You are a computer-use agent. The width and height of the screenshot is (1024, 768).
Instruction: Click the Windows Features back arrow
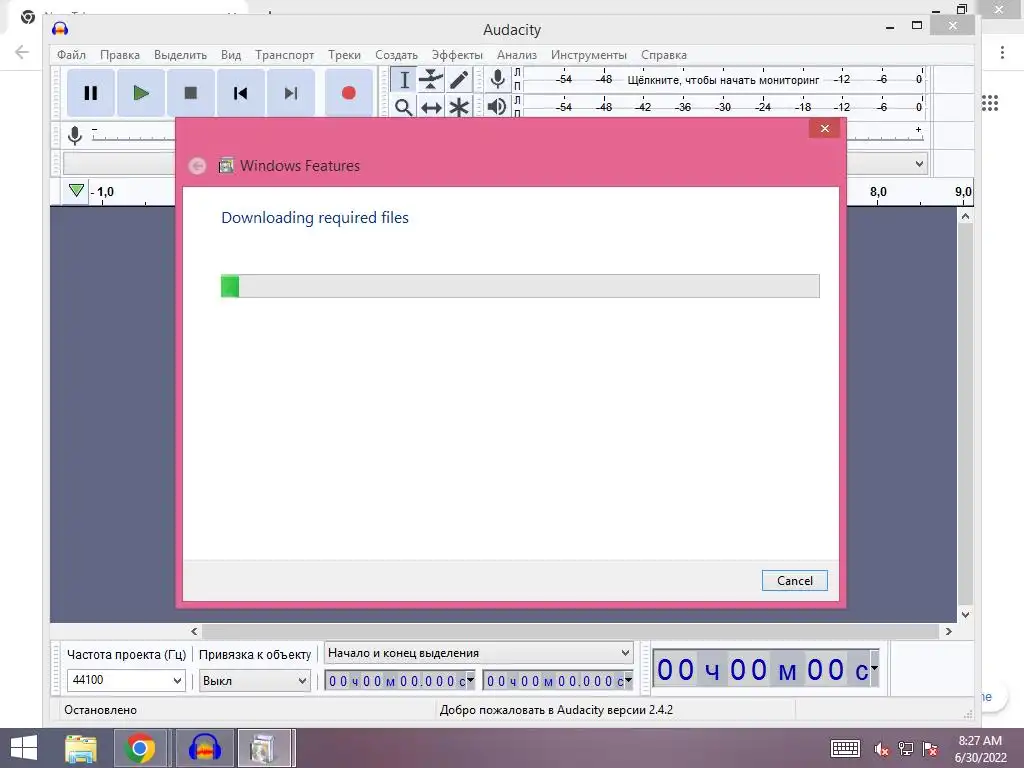coord(197,166)
